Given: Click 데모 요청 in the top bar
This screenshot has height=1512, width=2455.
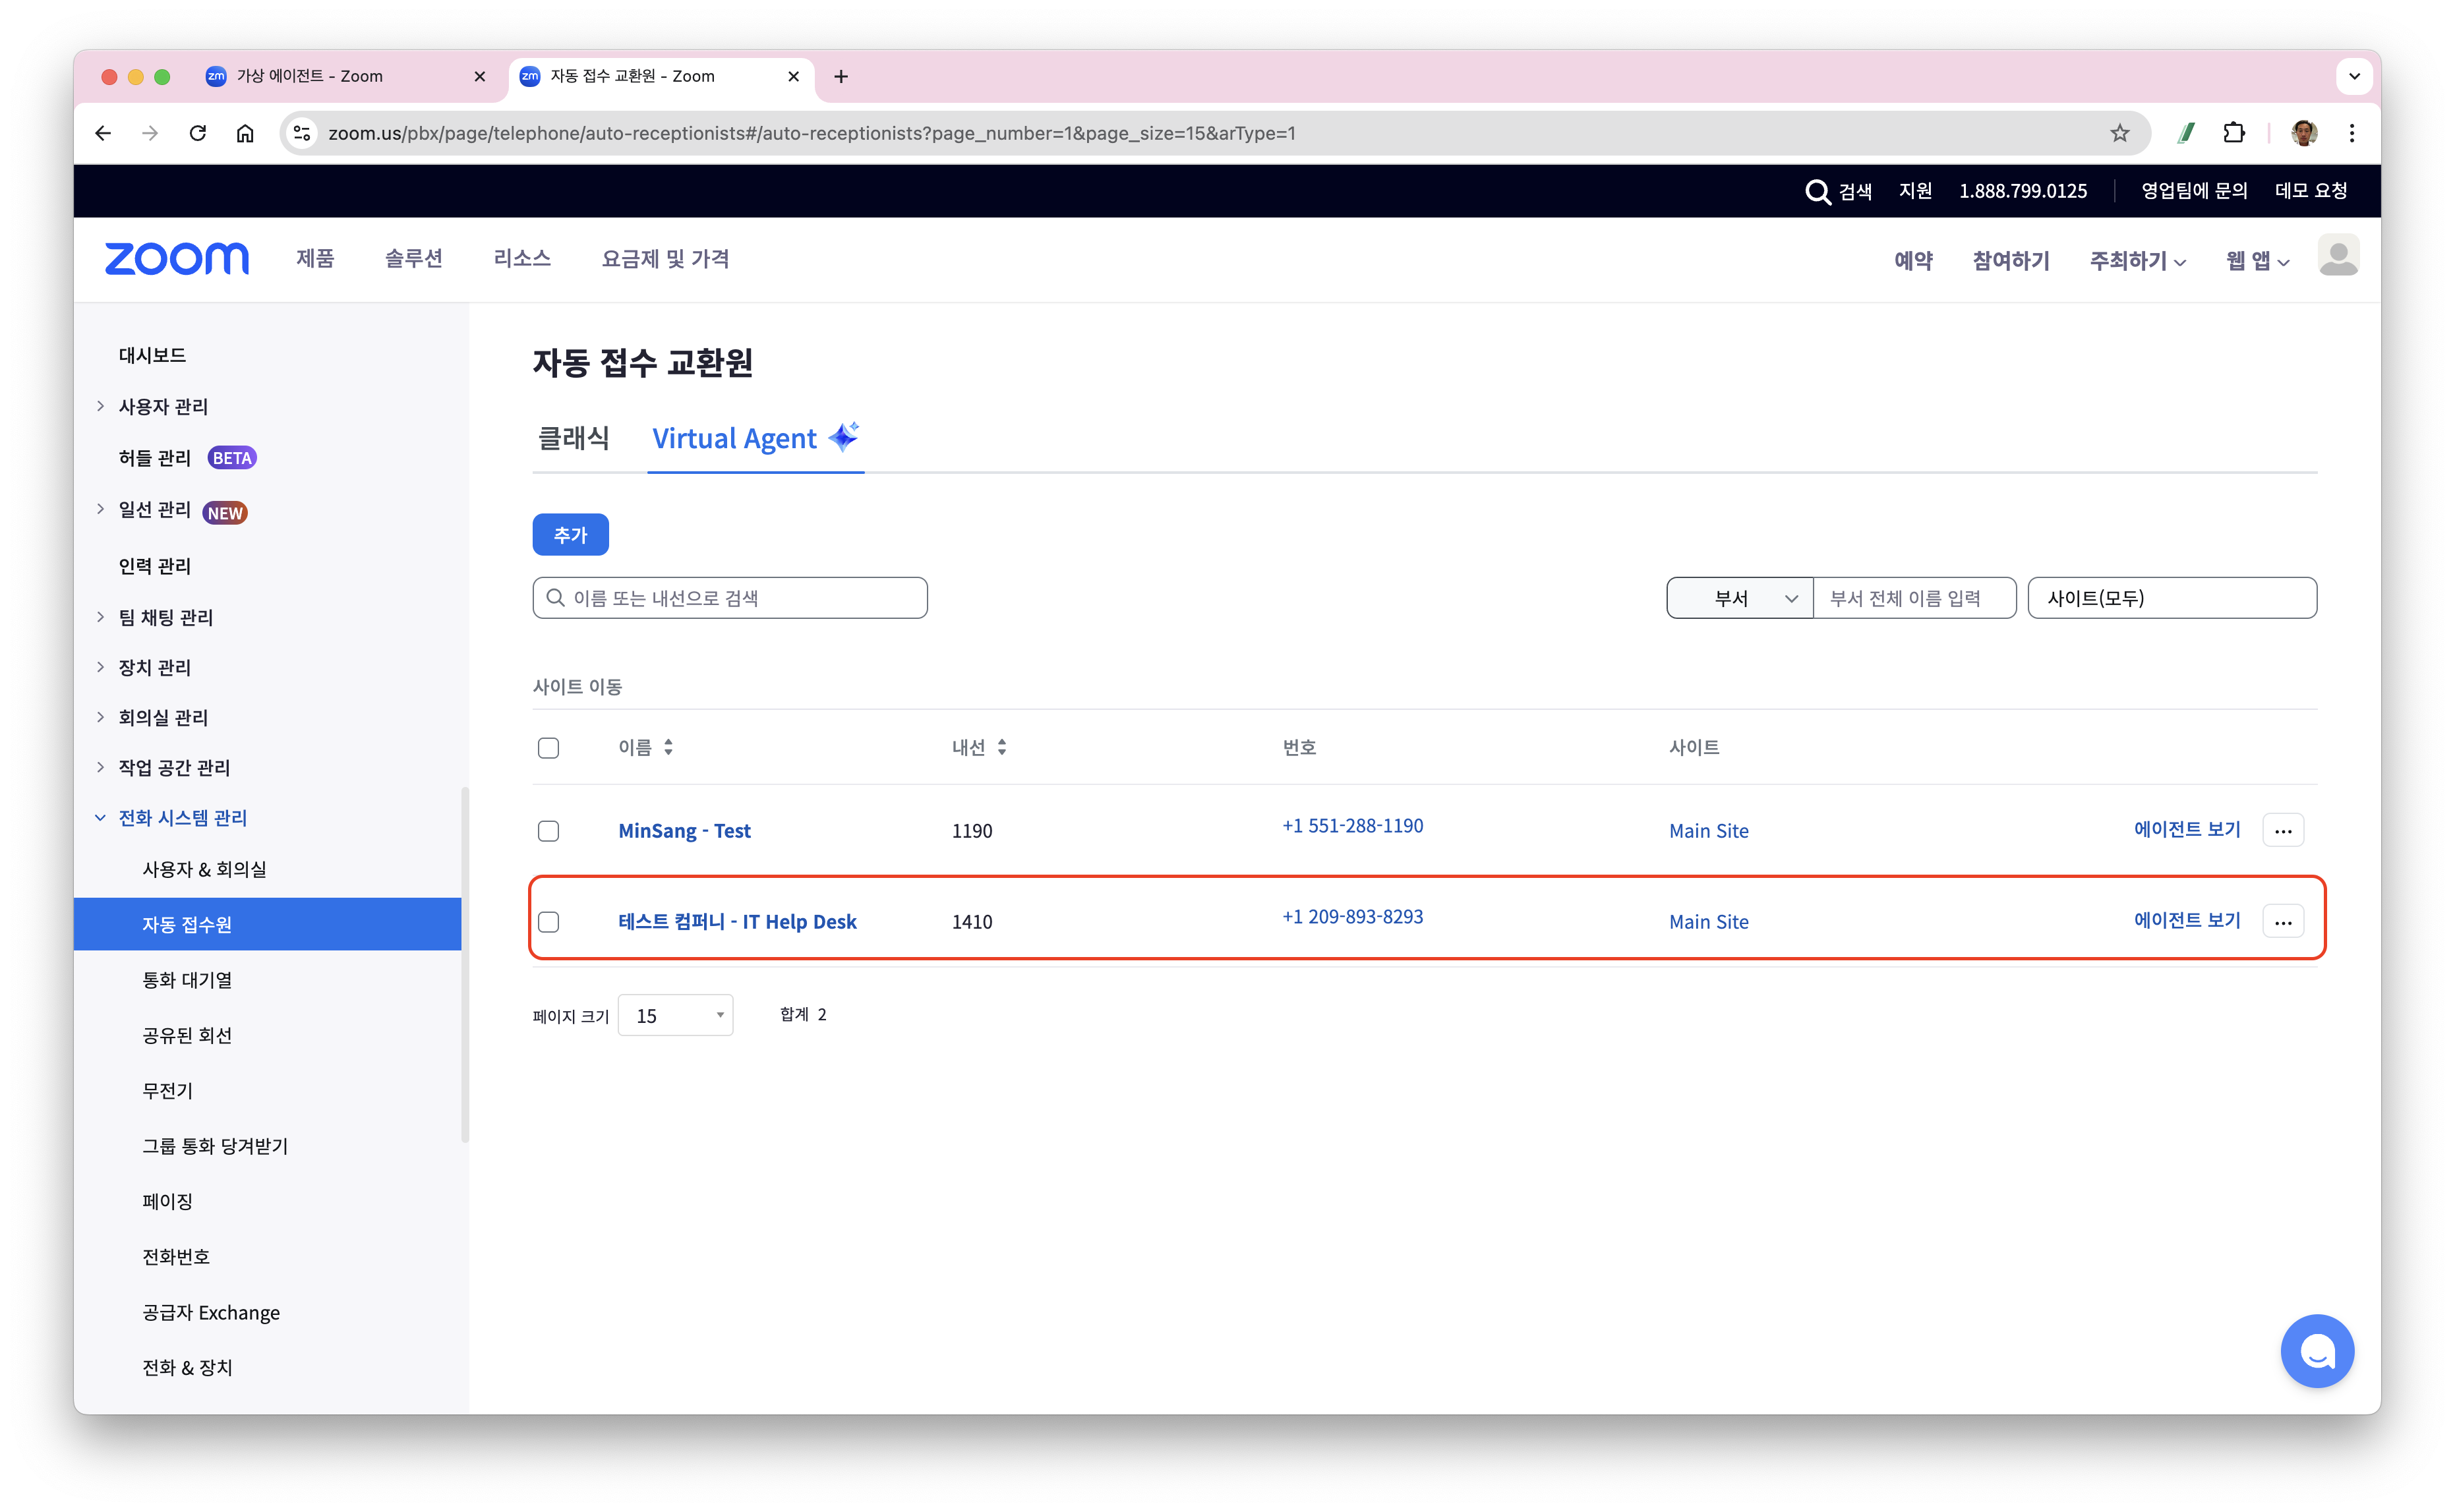Looking at the screenshot, I should [x=2310, y=191].
